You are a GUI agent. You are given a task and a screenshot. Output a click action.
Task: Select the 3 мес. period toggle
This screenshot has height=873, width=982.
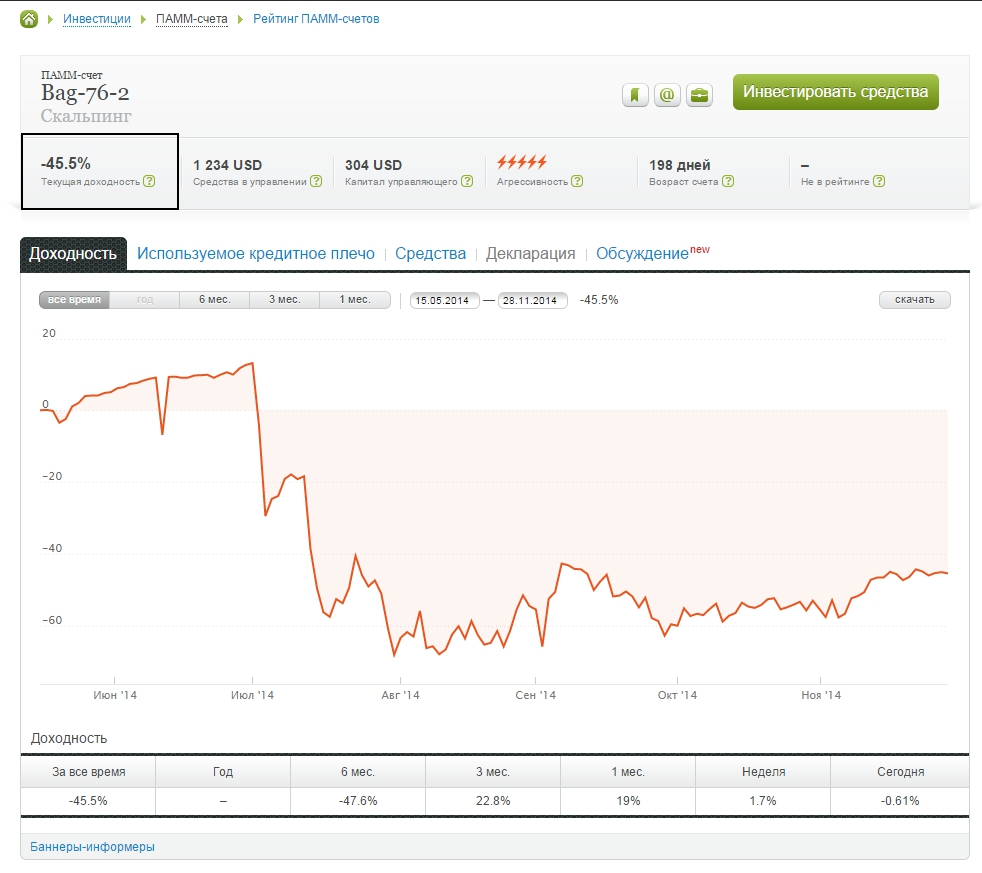(x=285, y=300)
